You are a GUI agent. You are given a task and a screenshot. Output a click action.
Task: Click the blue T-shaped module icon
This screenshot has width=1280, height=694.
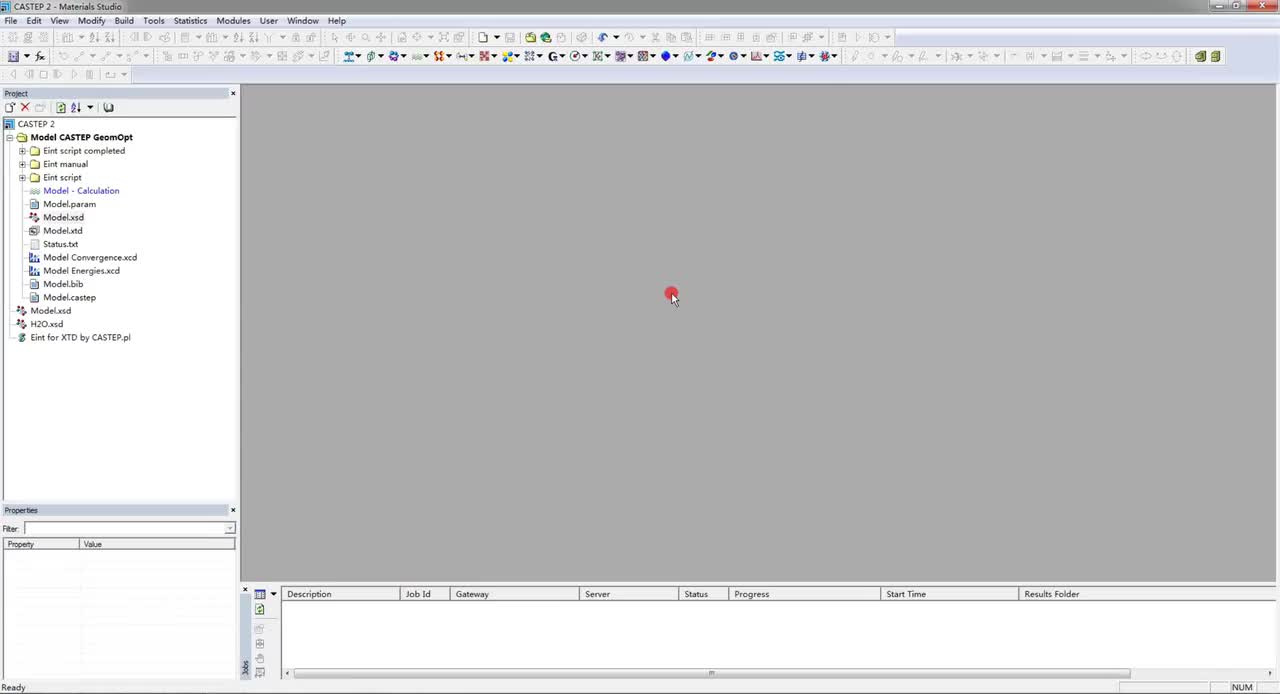tap(349, 56)
